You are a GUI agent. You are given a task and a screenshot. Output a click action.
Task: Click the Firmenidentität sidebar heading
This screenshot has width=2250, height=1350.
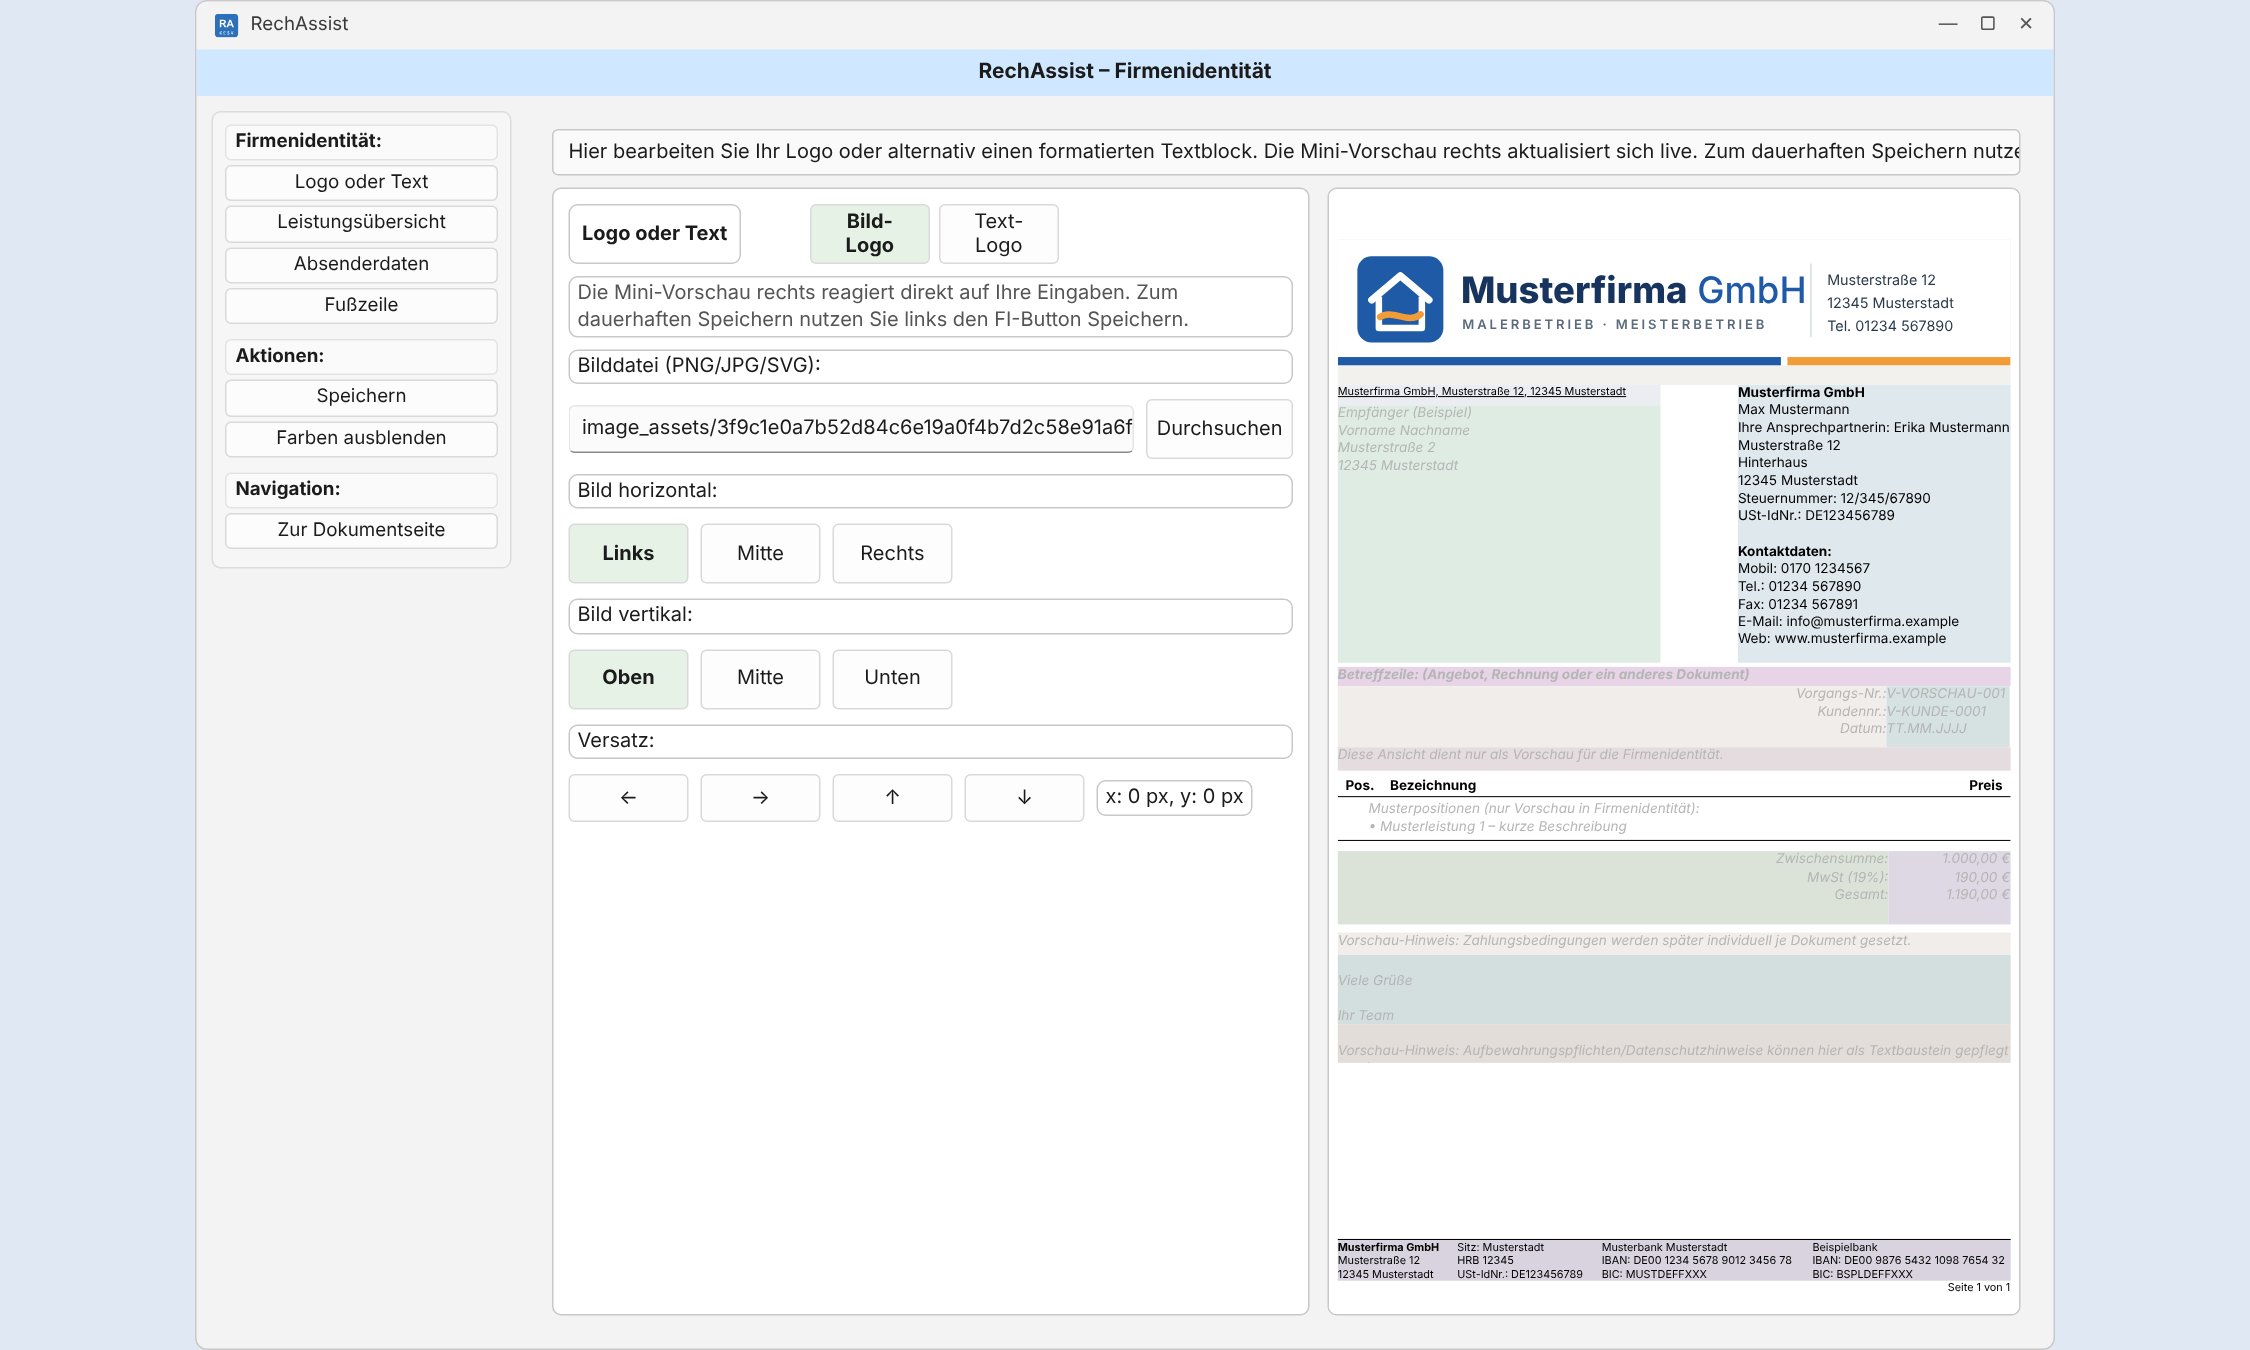click(361, 141)
